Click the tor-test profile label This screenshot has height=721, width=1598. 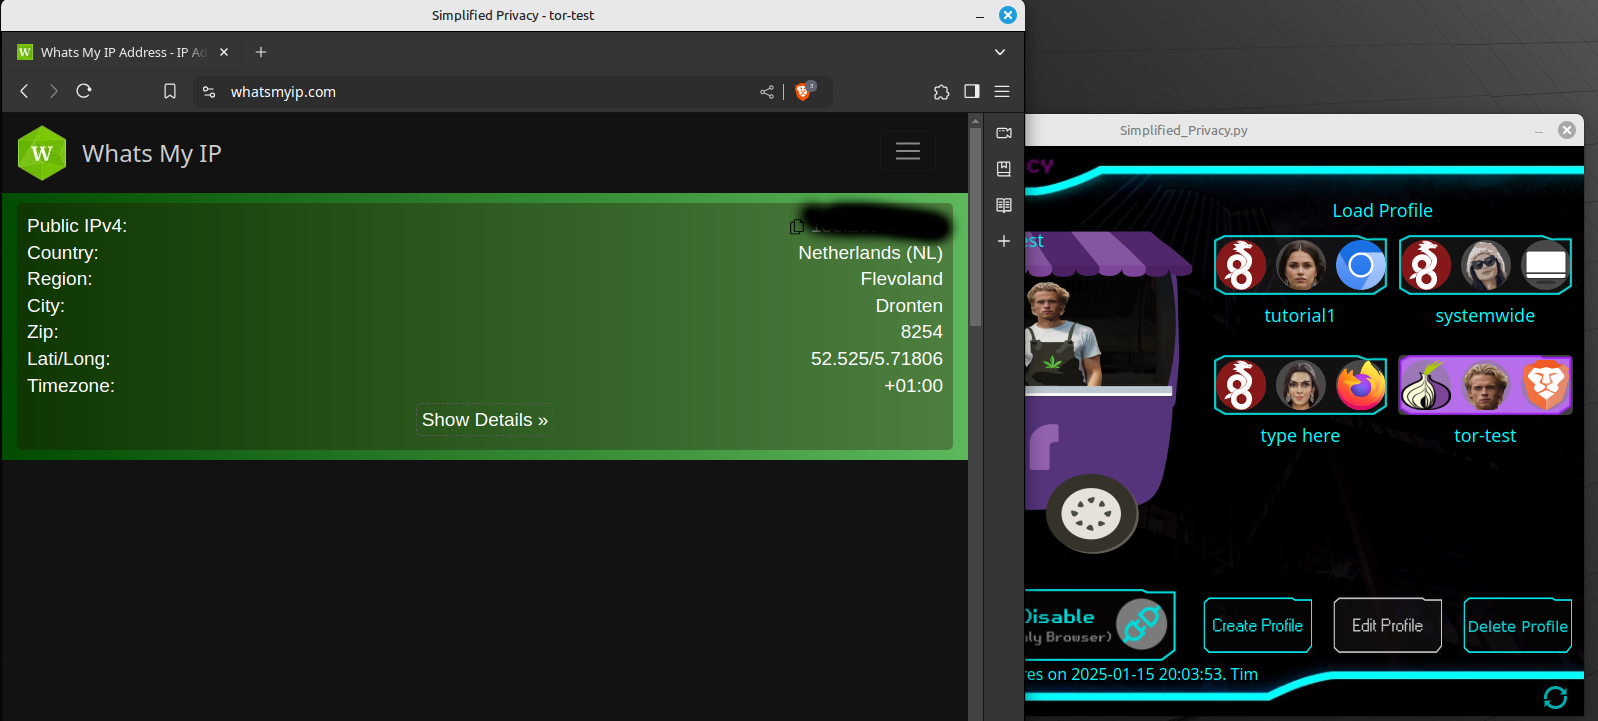coord(1485,436)
